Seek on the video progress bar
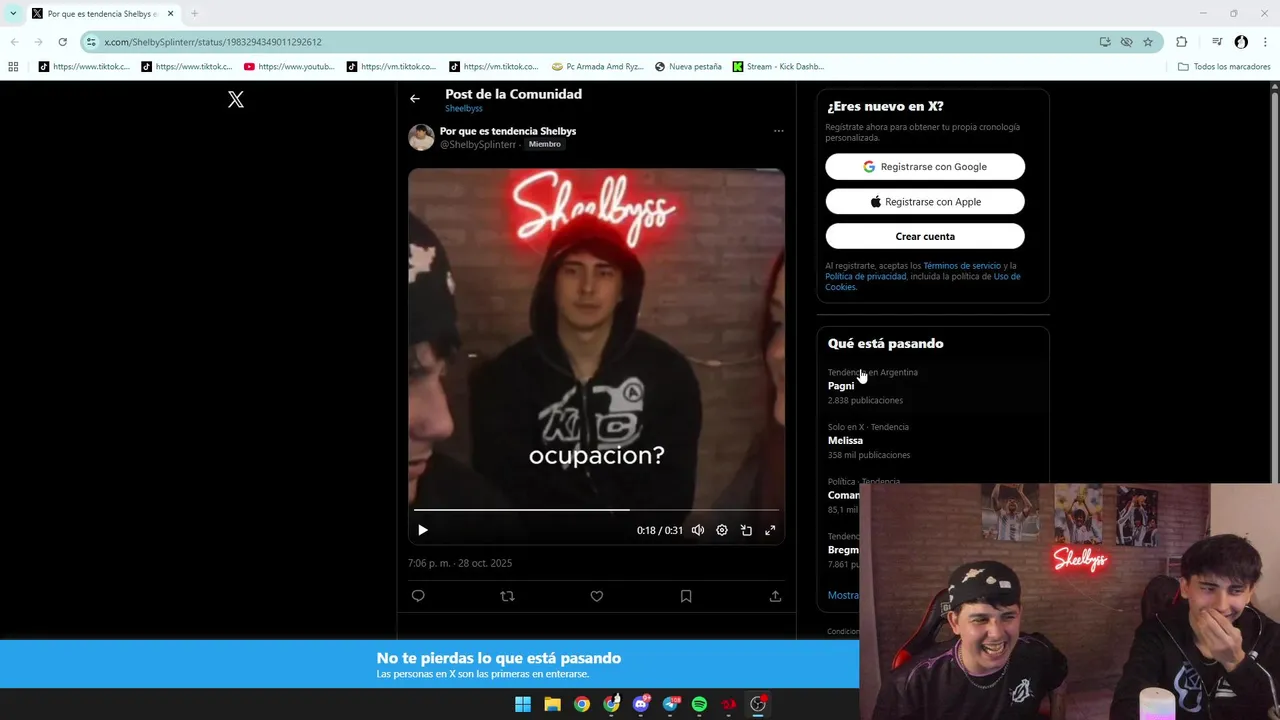 (x=596, y=510)
